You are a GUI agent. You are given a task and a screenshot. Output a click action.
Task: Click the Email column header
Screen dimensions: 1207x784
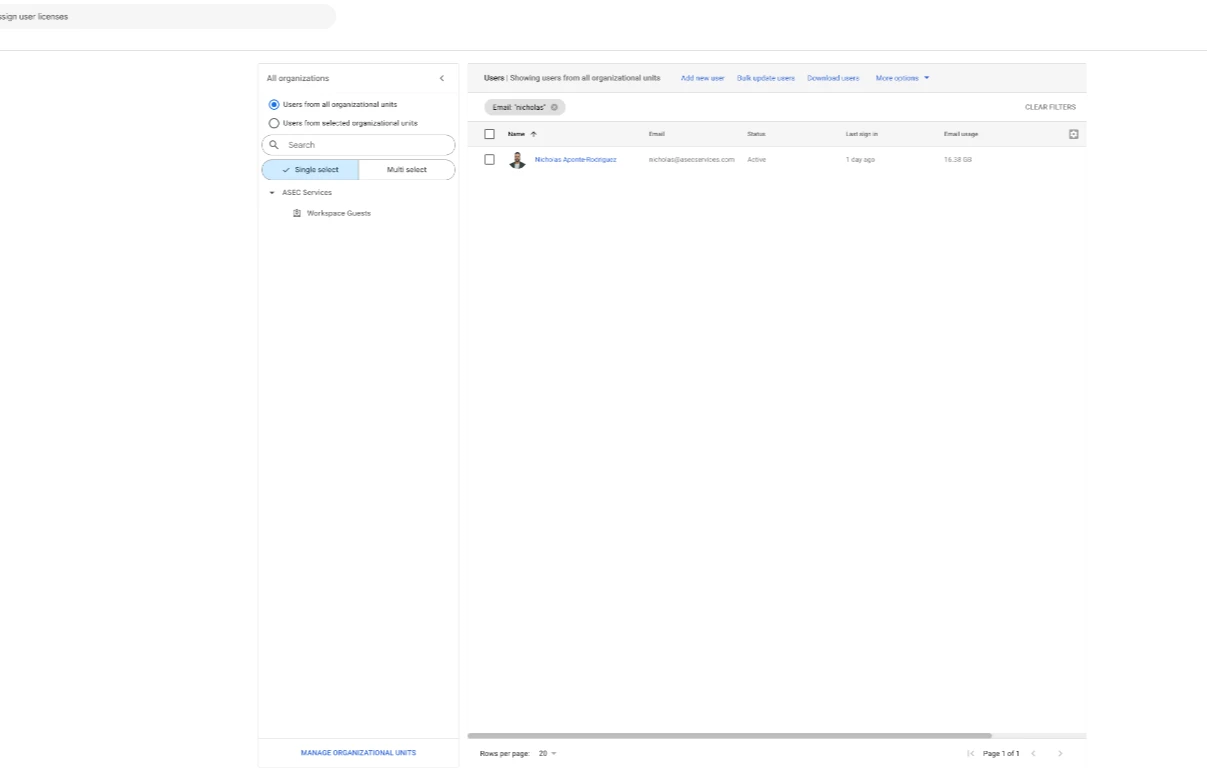point(657,134)
